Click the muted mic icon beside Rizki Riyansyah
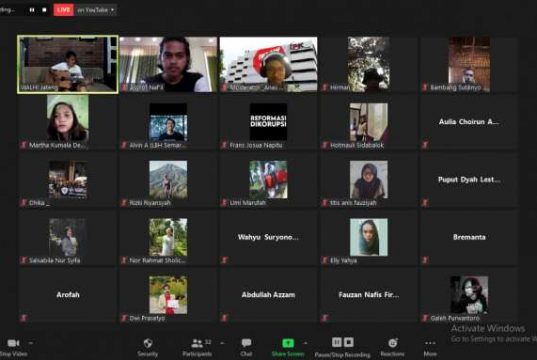The image size is (537, 360). coord(124,202)
